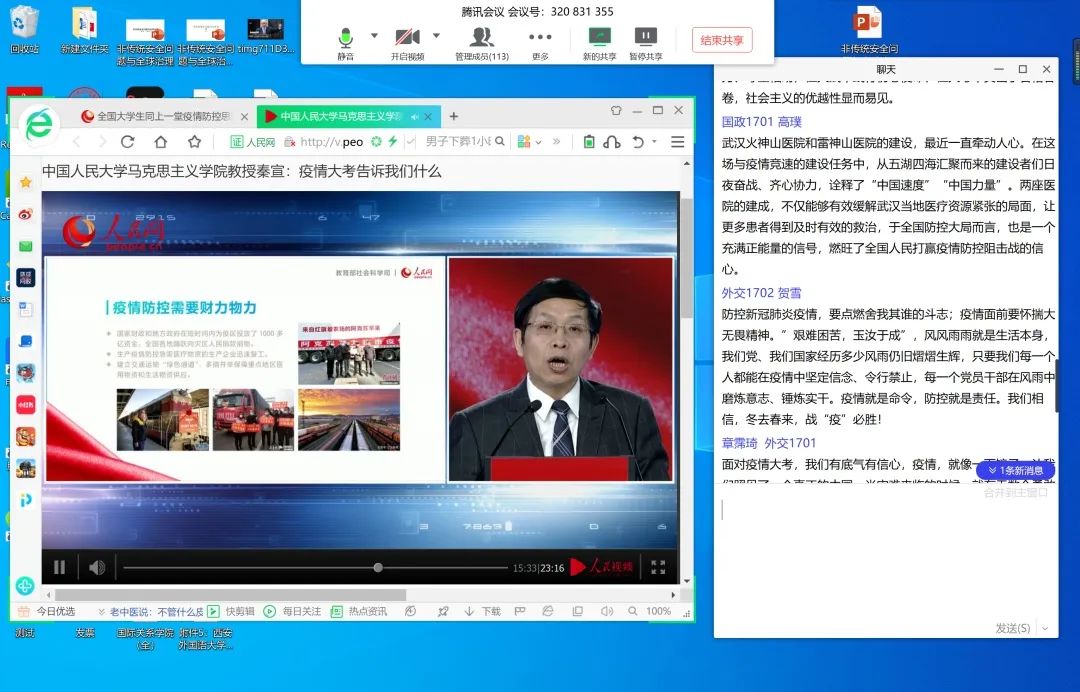Mute the microphone in Tencent Meeting
Image resolution: width=1080 pixels, height=692 pixels.
pyautogui.click(x=345, y=38)
